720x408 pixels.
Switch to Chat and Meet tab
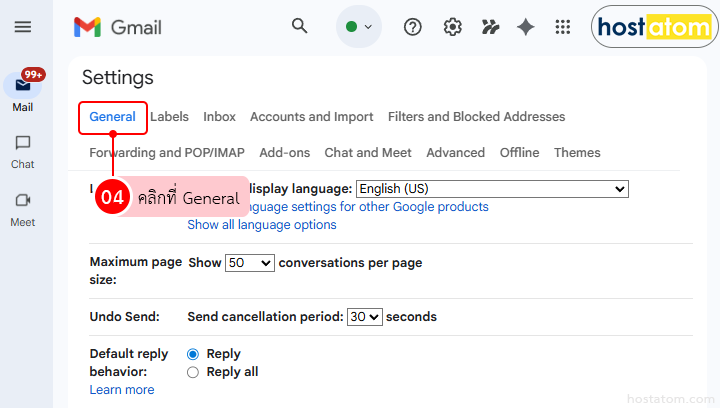point(368,153)
